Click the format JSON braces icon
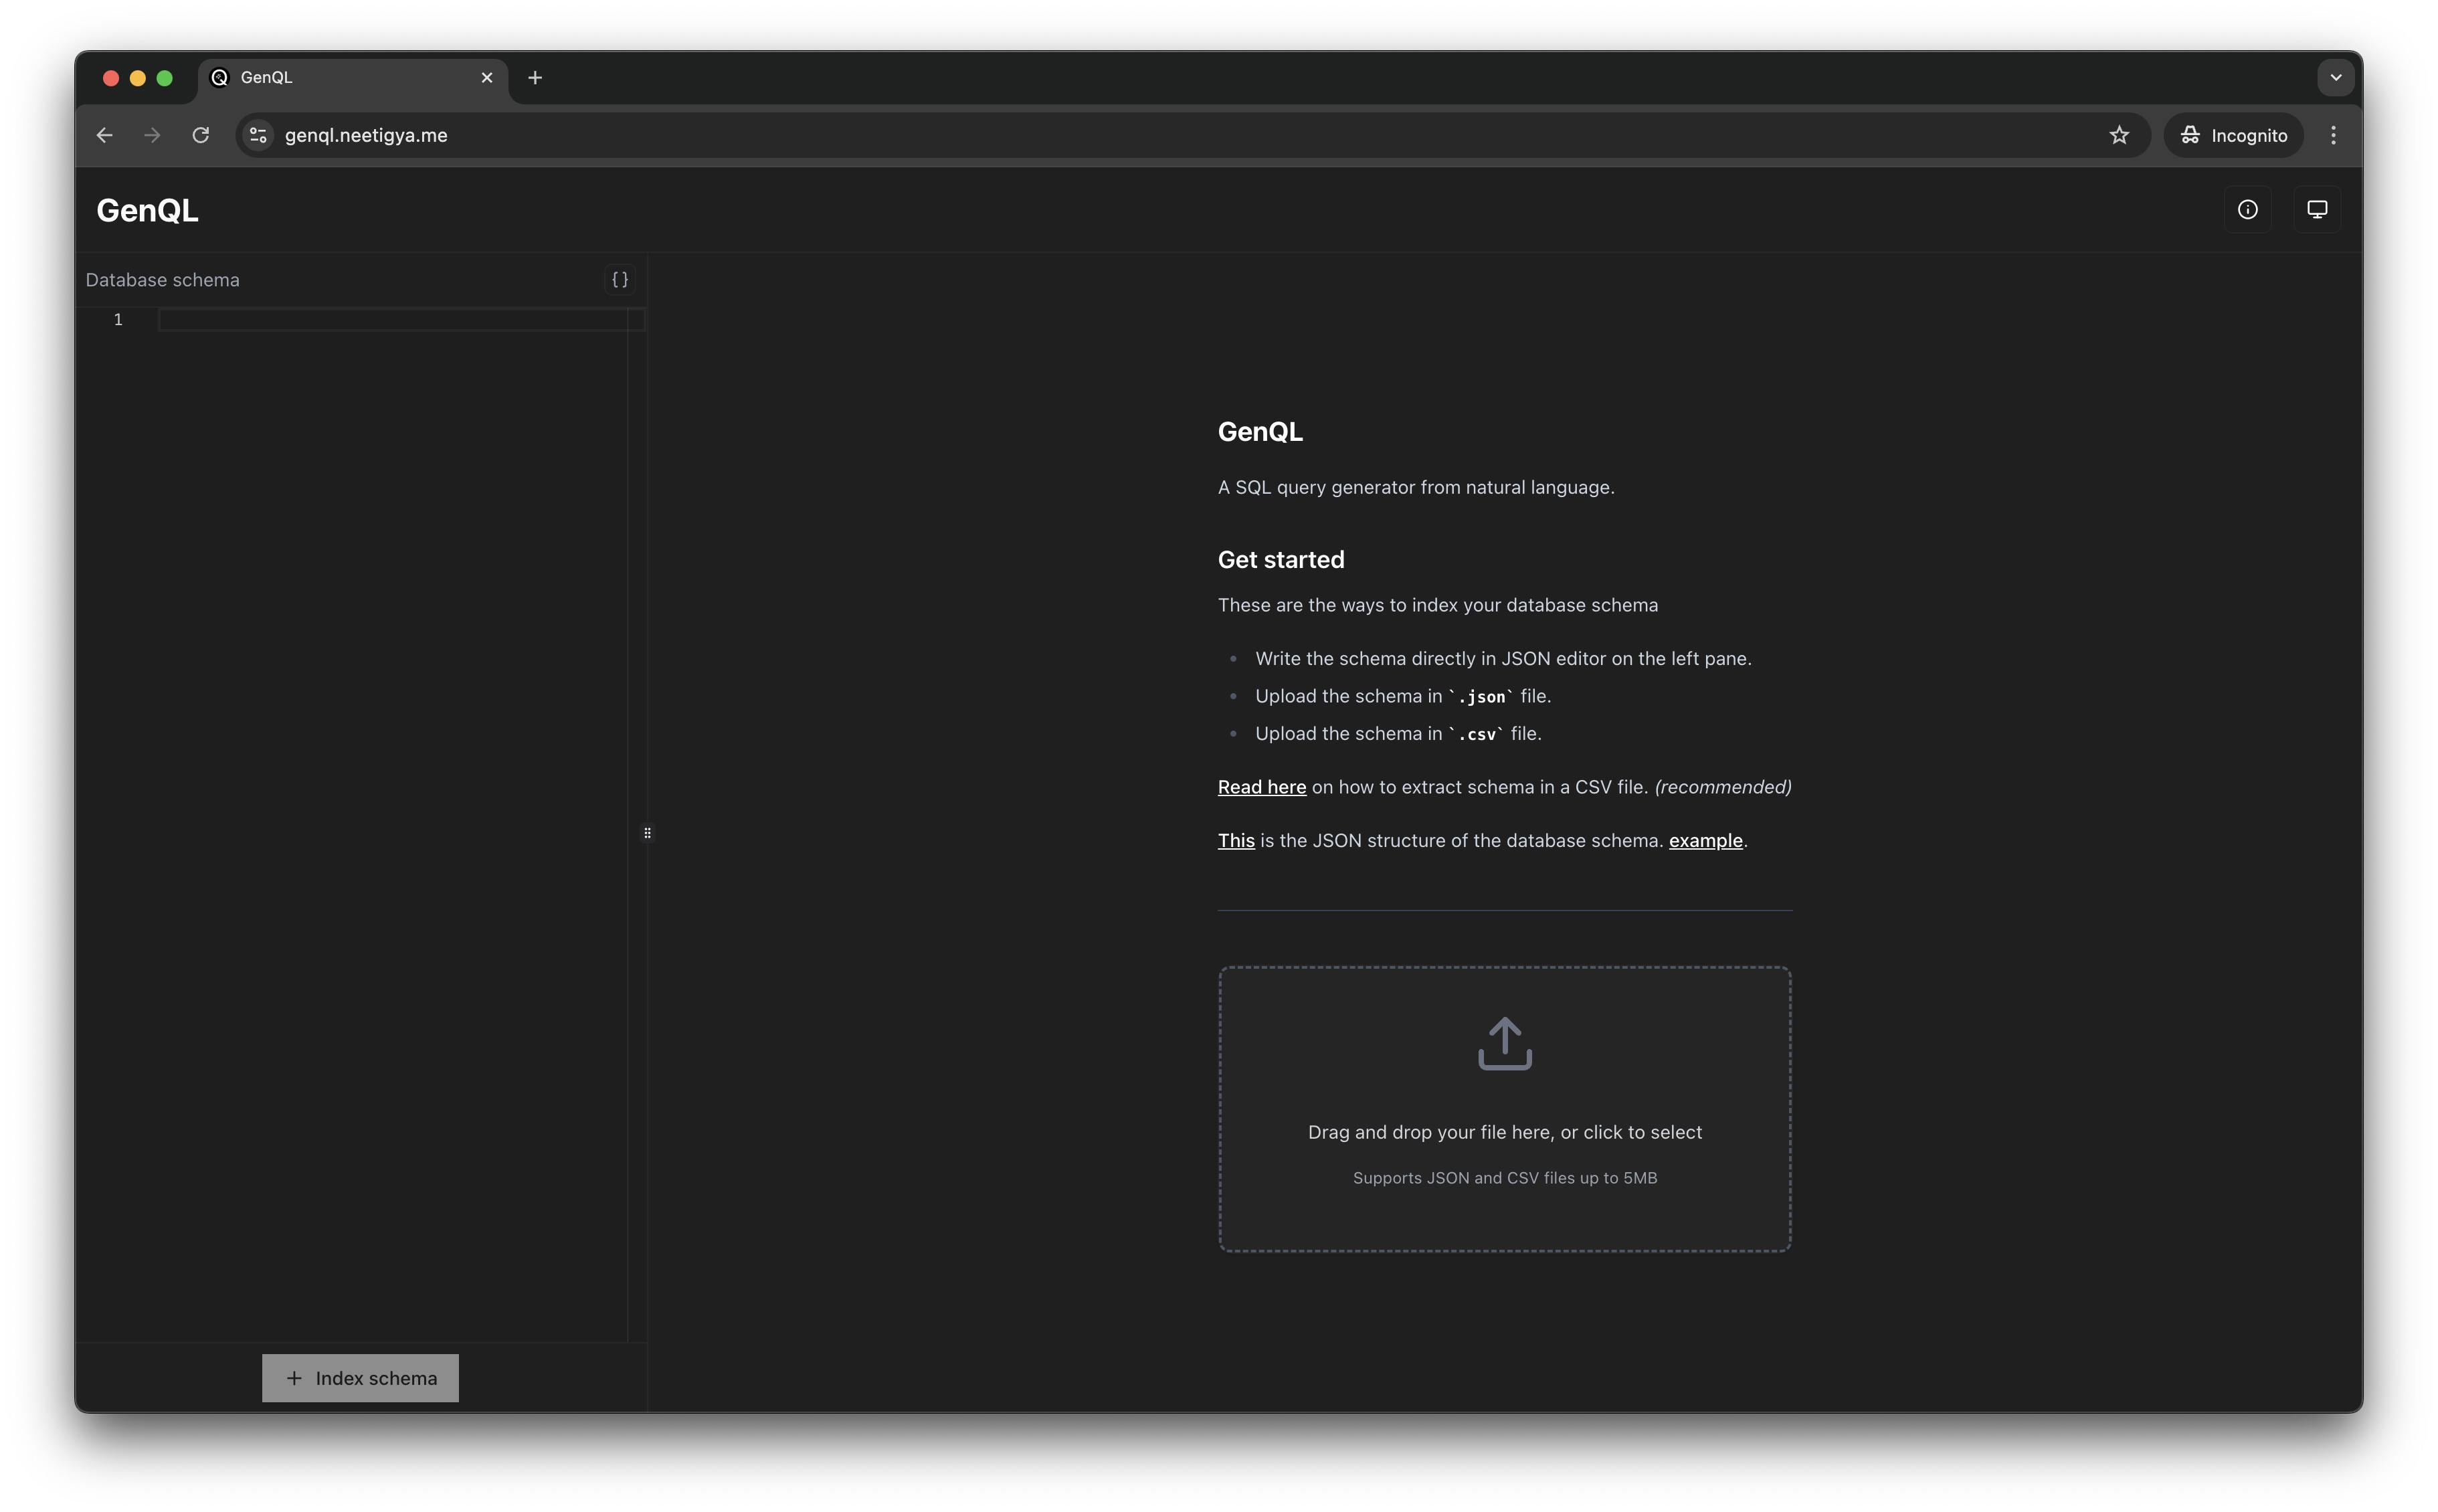This screenshot has height=1512, width=2438. (x=620, y=280)
